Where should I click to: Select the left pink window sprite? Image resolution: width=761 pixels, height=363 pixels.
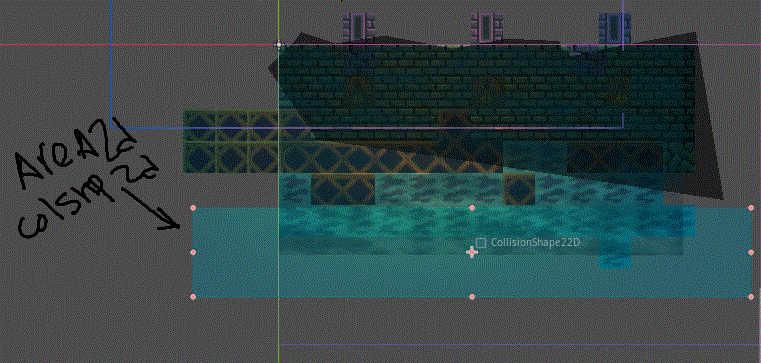(x=359, y=27)
